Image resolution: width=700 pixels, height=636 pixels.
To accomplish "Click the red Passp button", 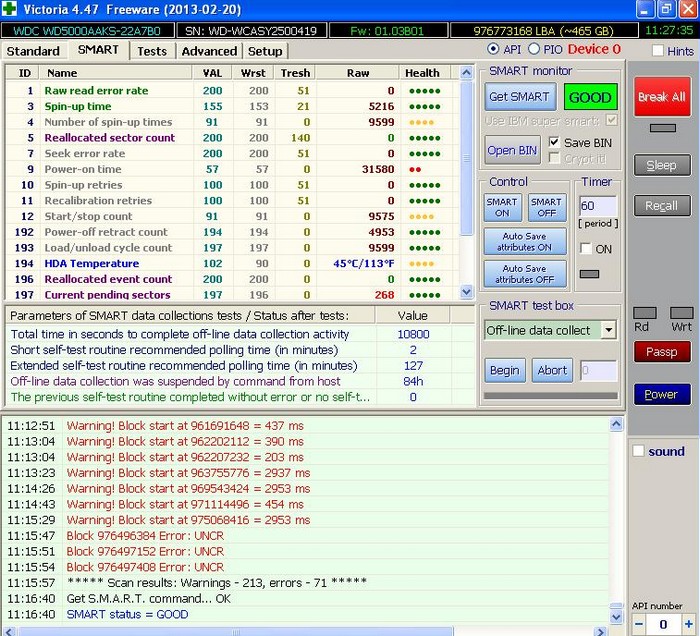I will click(661, 352).
